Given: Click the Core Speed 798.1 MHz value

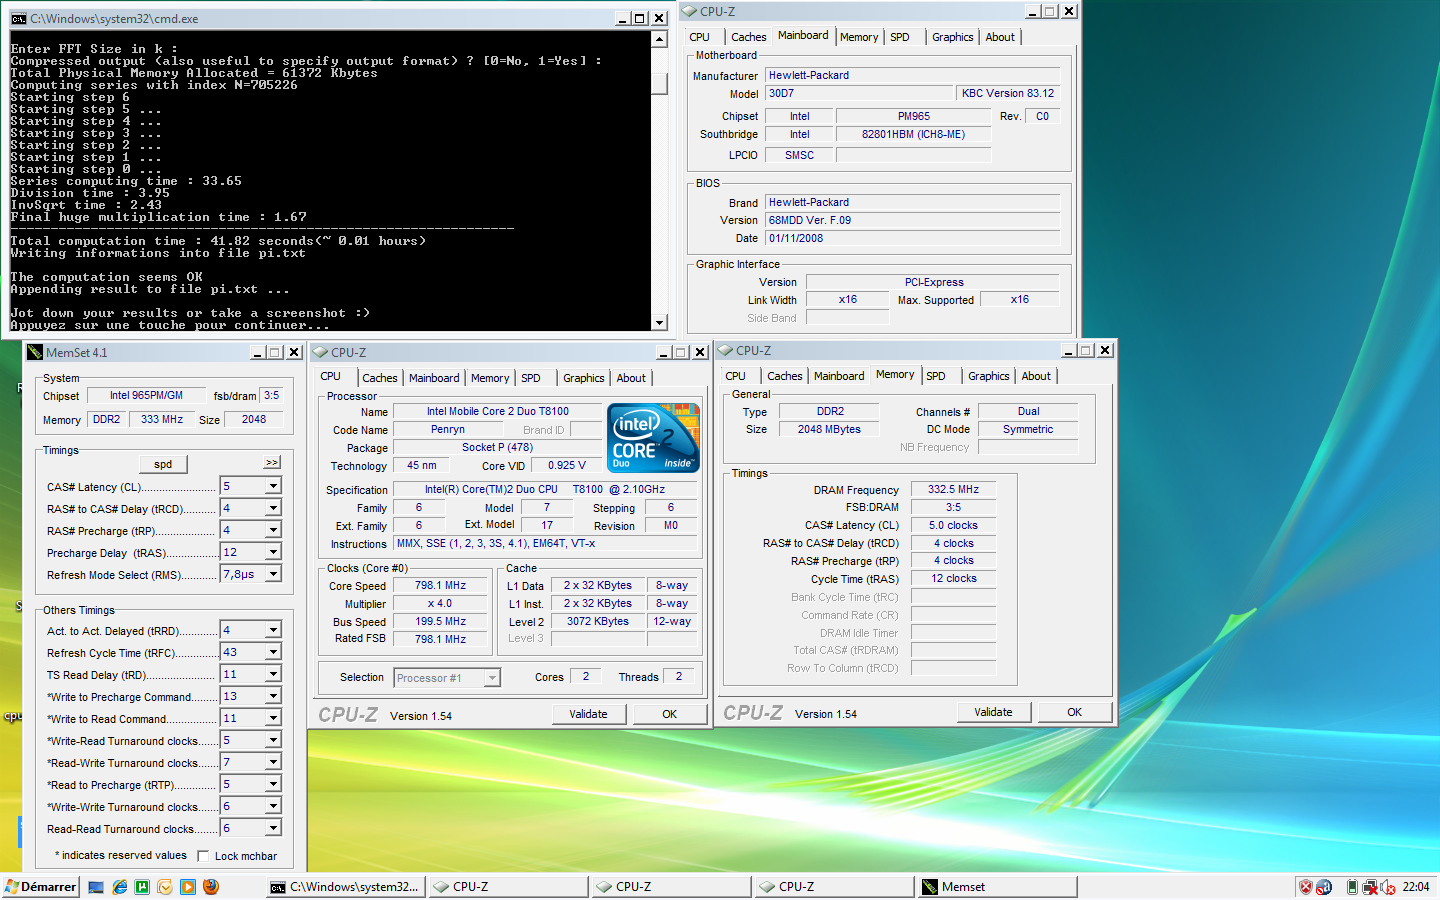Looking at the screenshot, I should [x=440, y=586].
